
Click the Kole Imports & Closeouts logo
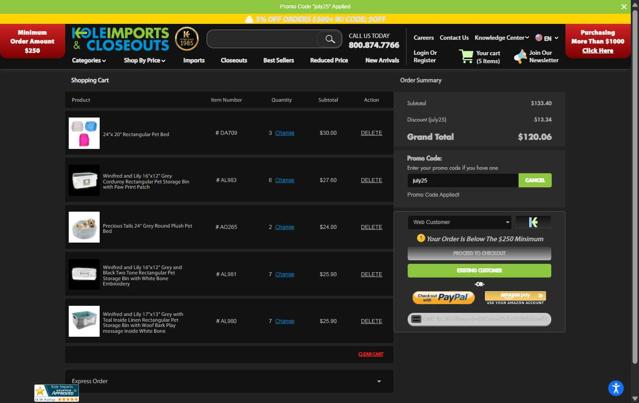click(x=120, y=39)
